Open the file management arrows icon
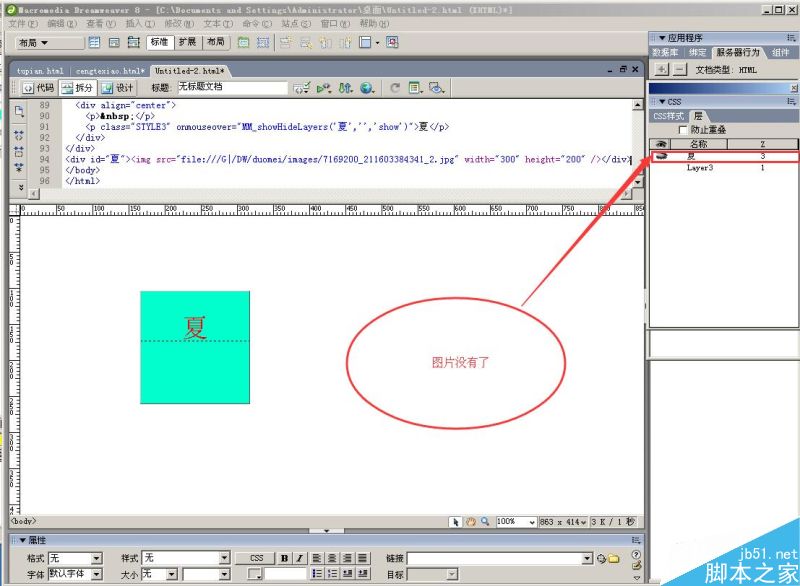800x586 pixels. click(x=345, y=88)
